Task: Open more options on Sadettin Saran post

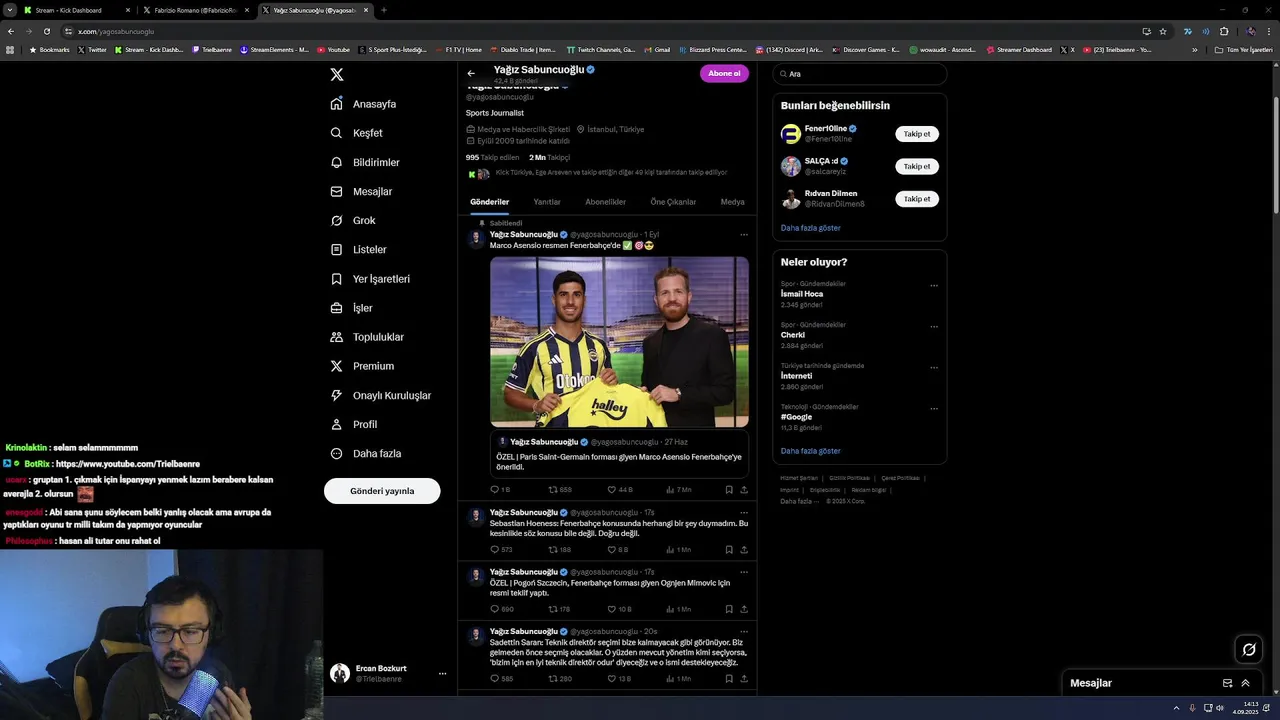Action: (744, 632)
